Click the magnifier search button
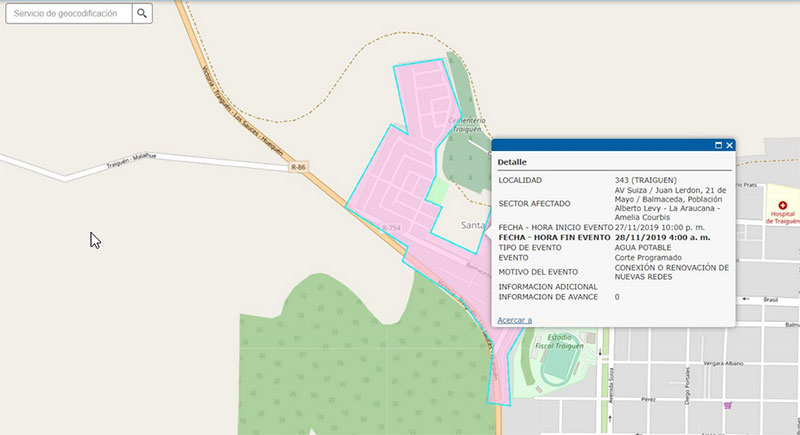Screen dimensions: 800x435 click(142, 14)
